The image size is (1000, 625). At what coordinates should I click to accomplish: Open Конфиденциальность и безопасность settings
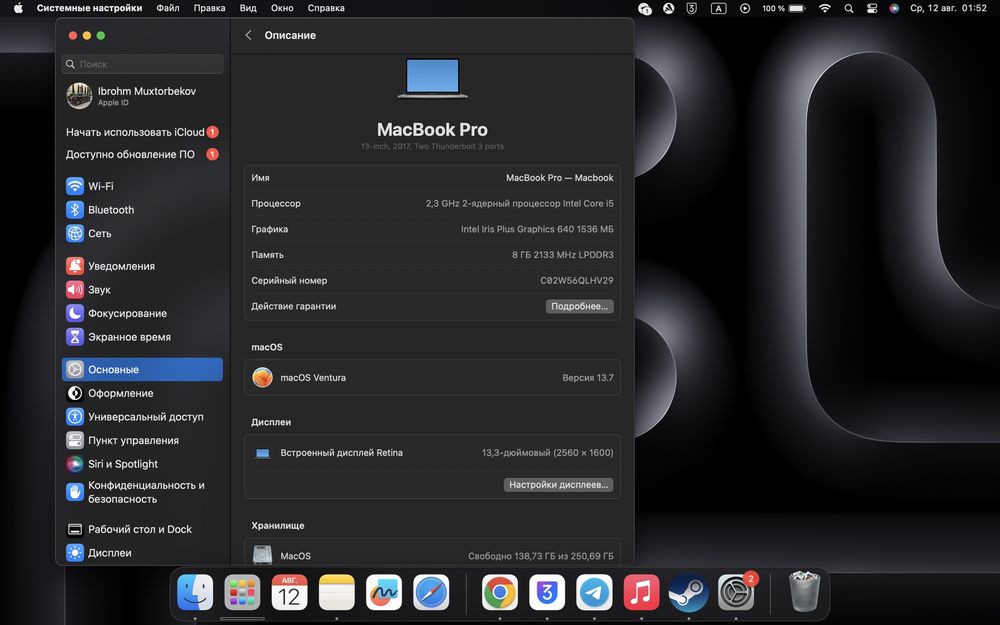142,492
